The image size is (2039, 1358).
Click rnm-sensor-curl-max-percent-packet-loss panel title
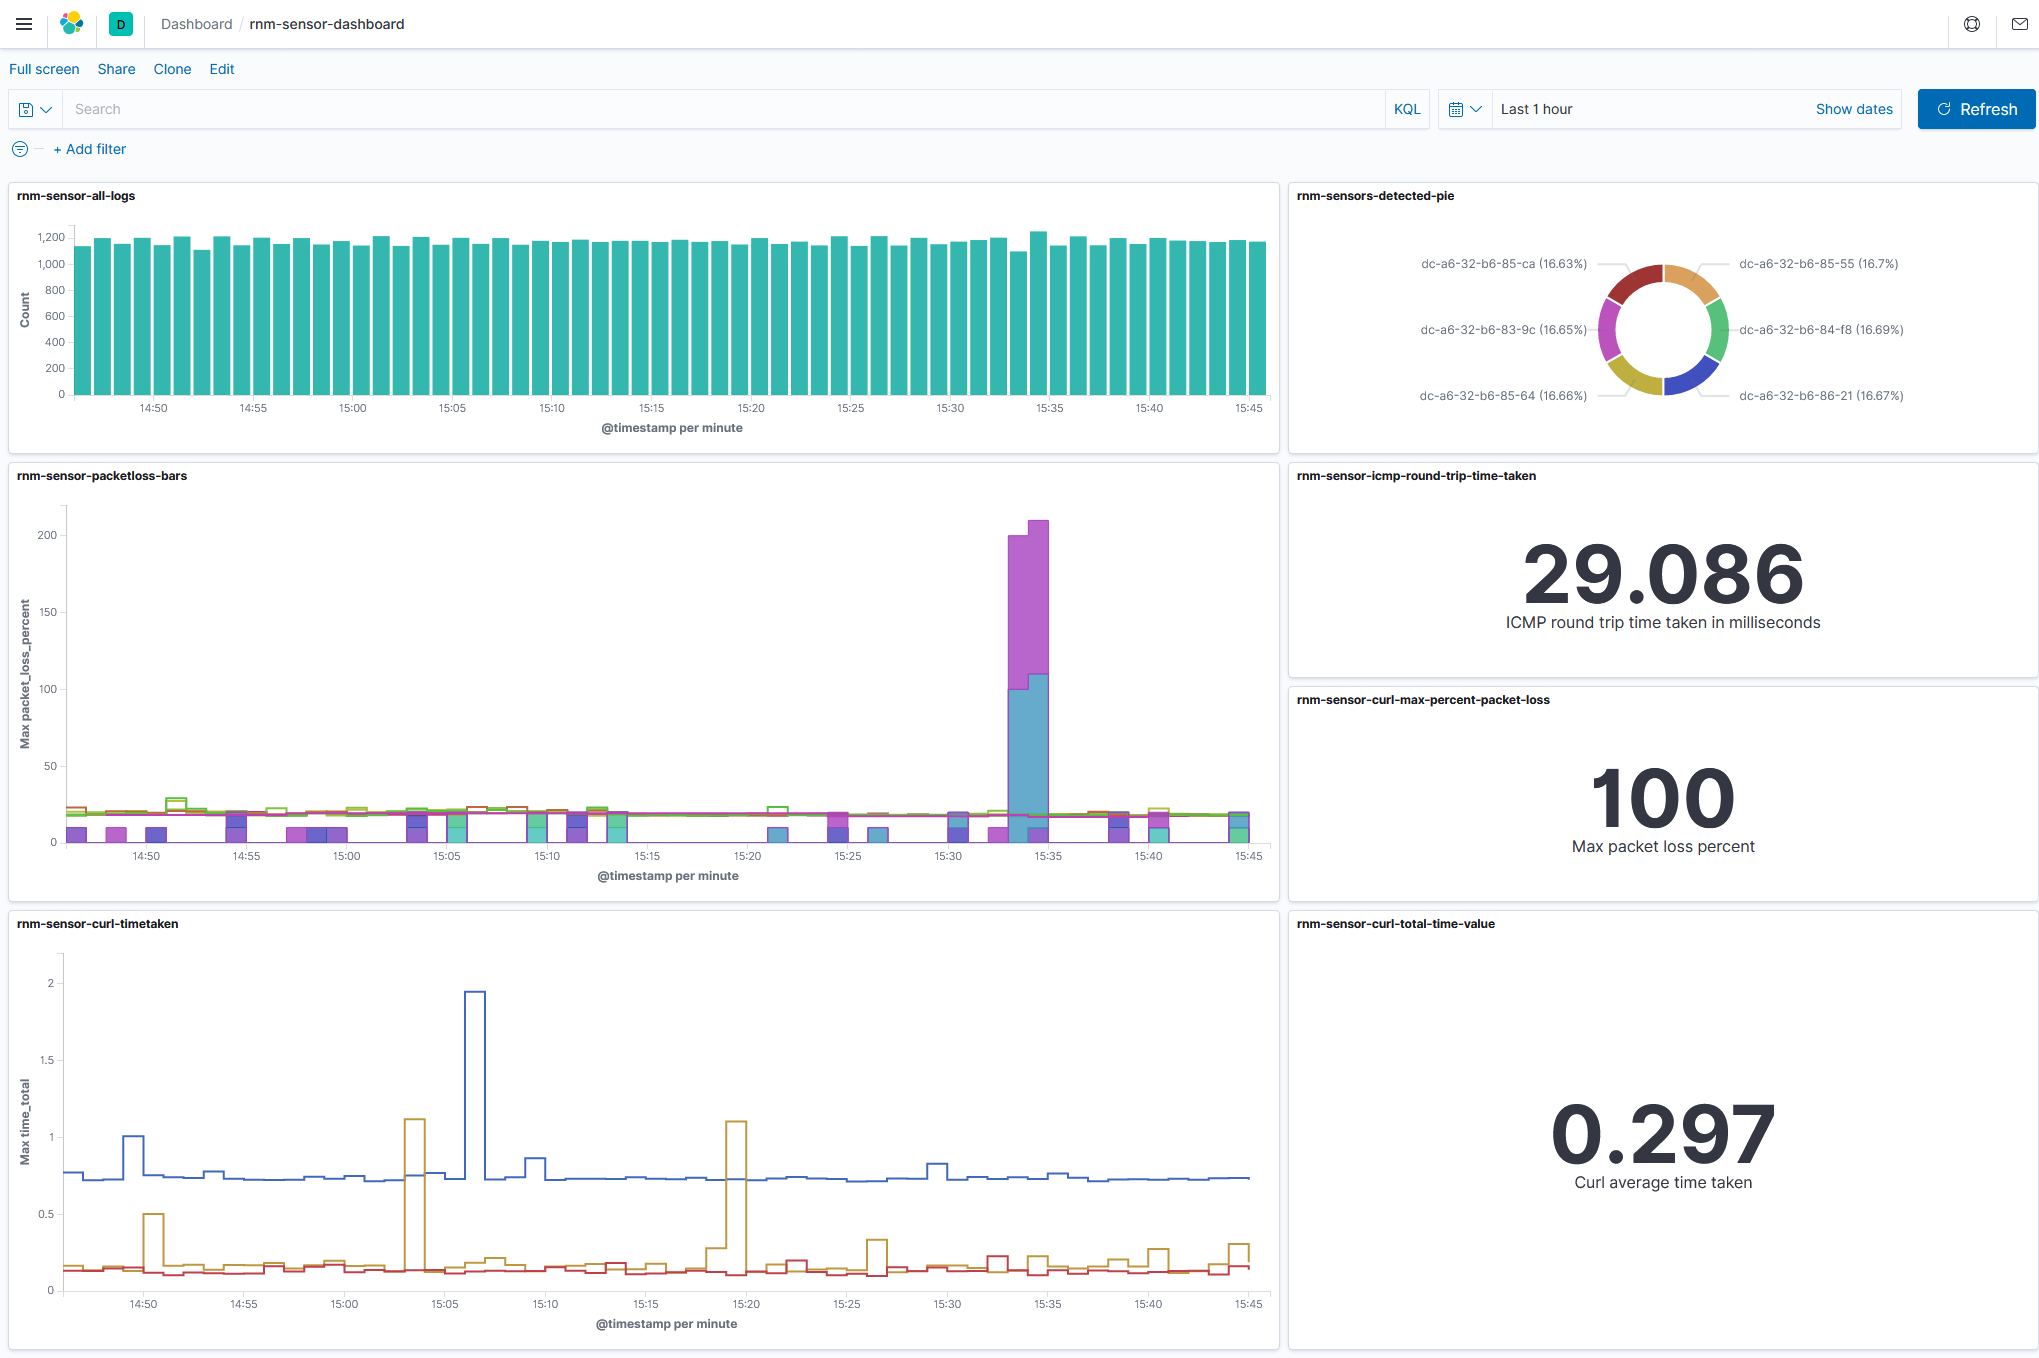[1423, 700]
